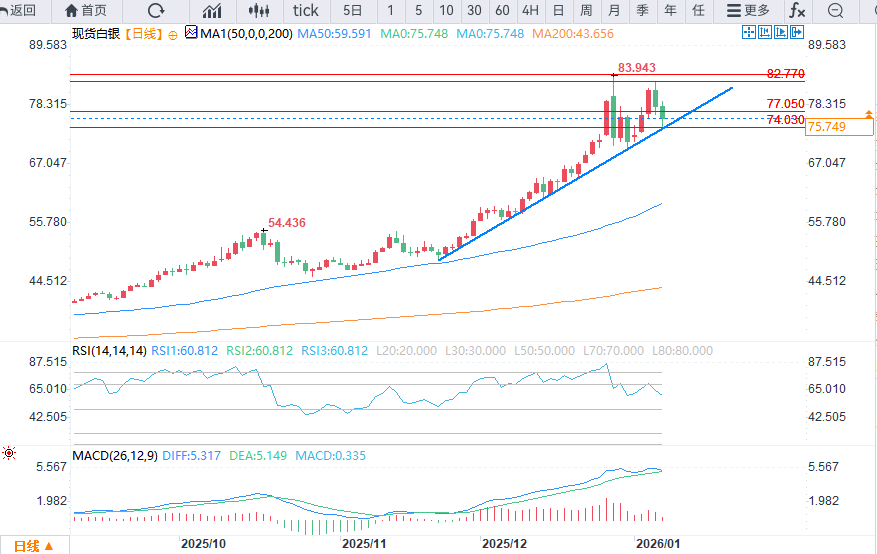Select the 月 monthly timeframe

coord(614,11)
